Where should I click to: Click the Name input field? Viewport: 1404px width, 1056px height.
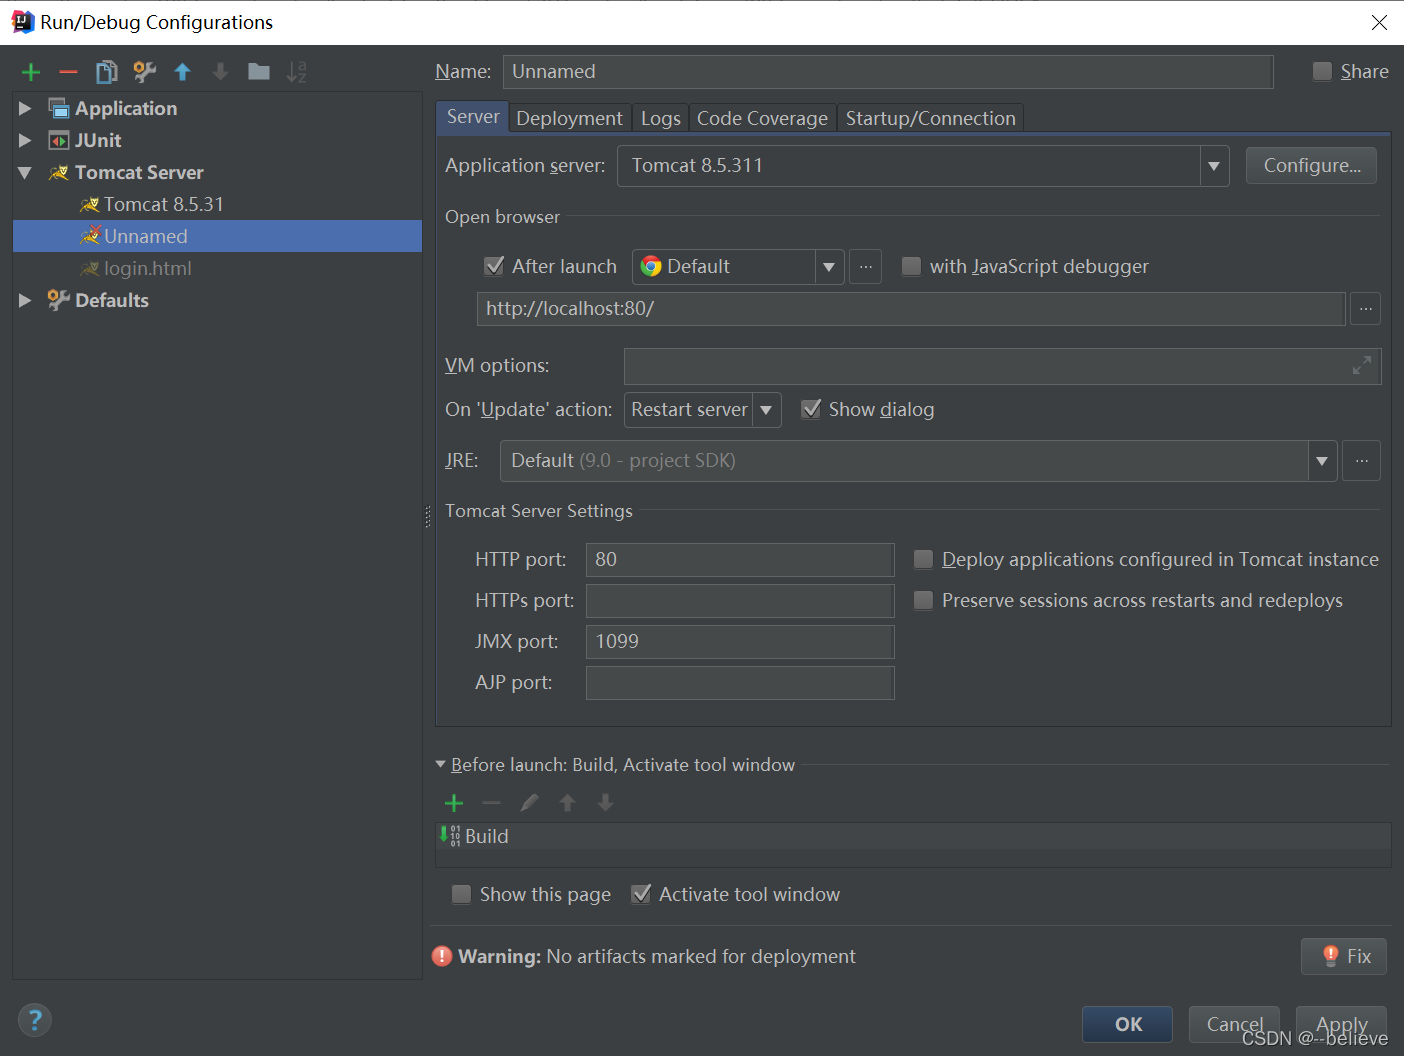[x=888, y=72]
